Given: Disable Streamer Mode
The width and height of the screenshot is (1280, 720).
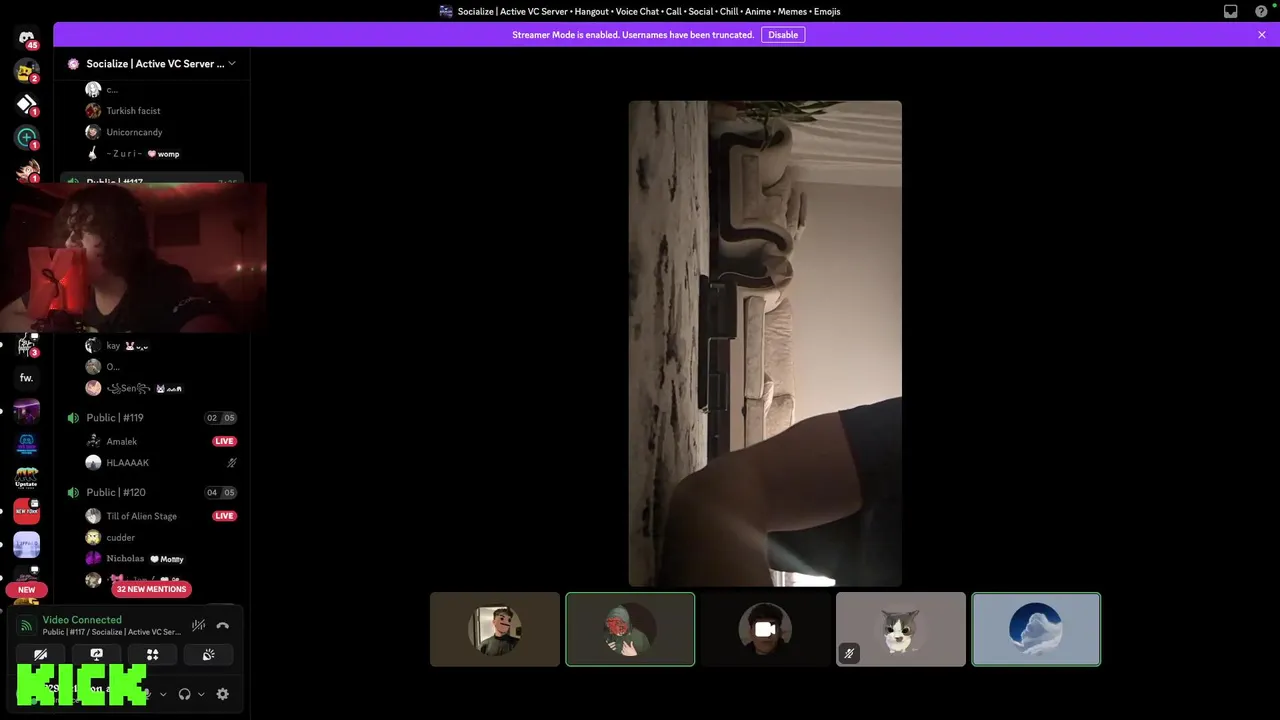Looking at the screenshot, I should (783, 35).
